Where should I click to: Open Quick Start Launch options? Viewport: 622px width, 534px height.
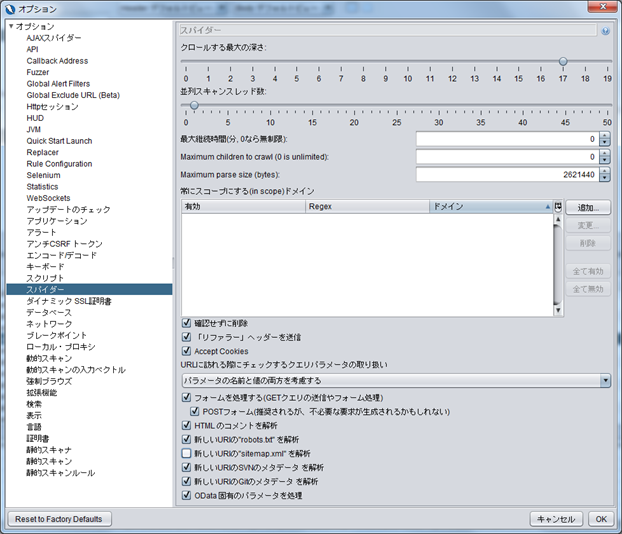point(59,141)
